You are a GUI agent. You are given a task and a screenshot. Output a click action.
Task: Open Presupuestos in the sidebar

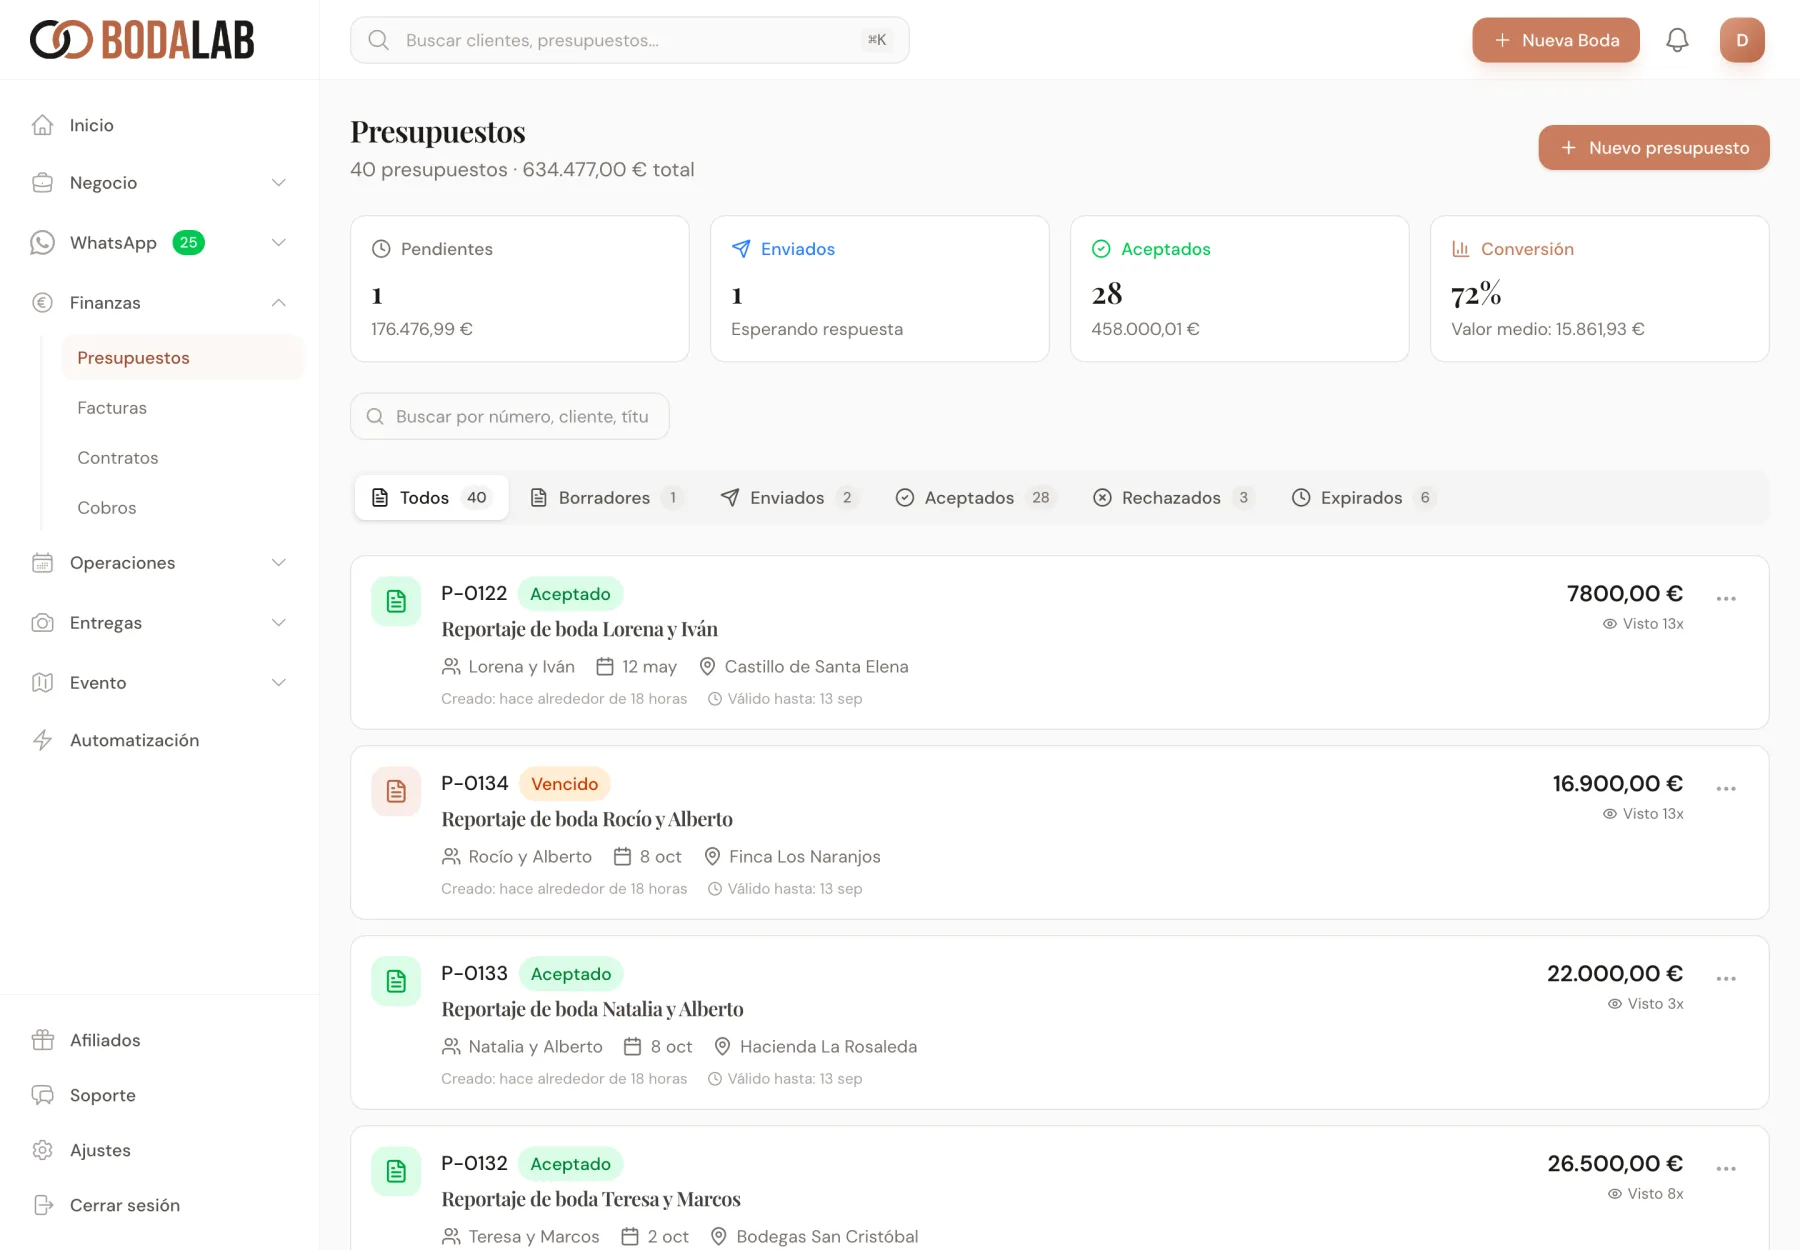[x=183, y=358]
